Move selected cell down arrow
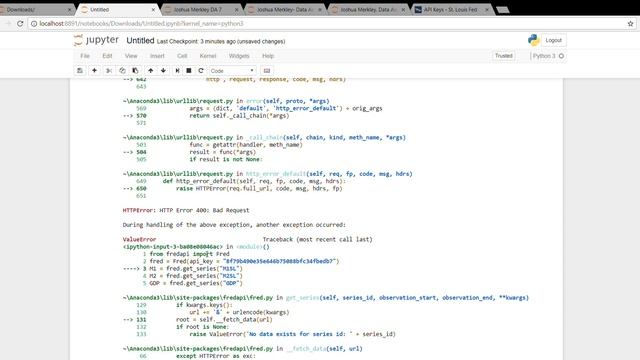640x360 pixels. click(x=163, y=71)
